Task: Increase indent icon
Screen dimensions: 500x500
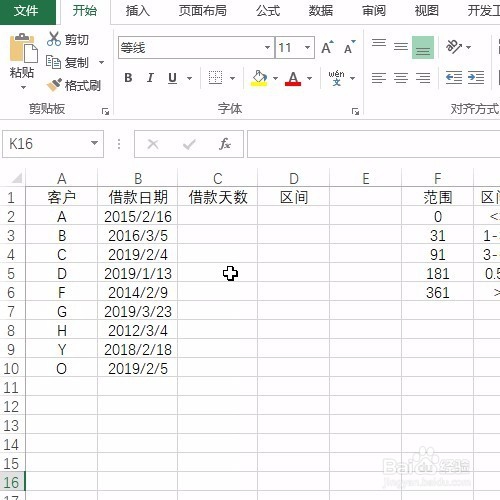Action: (x=476, y=78)
